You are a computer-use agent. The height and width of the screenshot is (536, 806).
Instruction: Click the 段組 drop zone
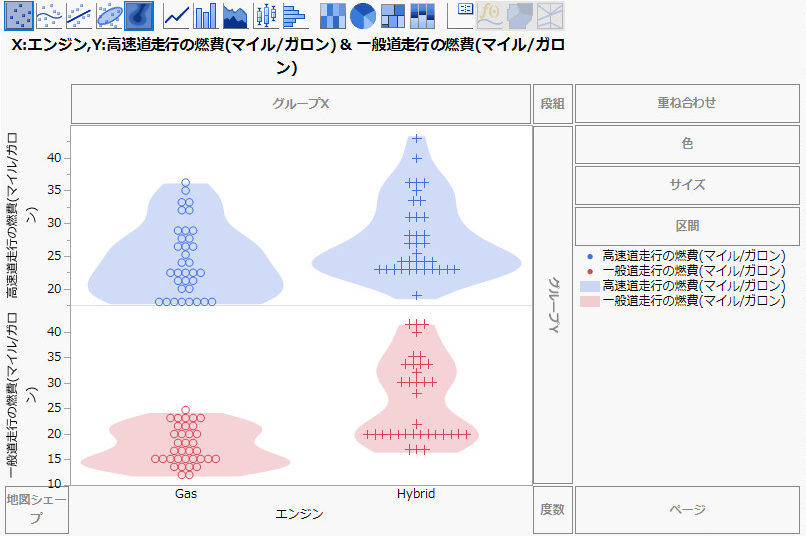coord(553,104)
